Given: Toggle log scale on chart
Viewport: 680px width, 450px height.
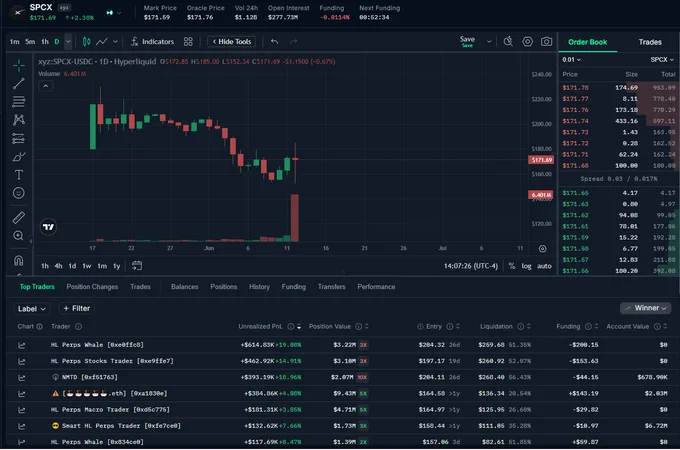Looking at the screenshot, I should tap(526, 266).
